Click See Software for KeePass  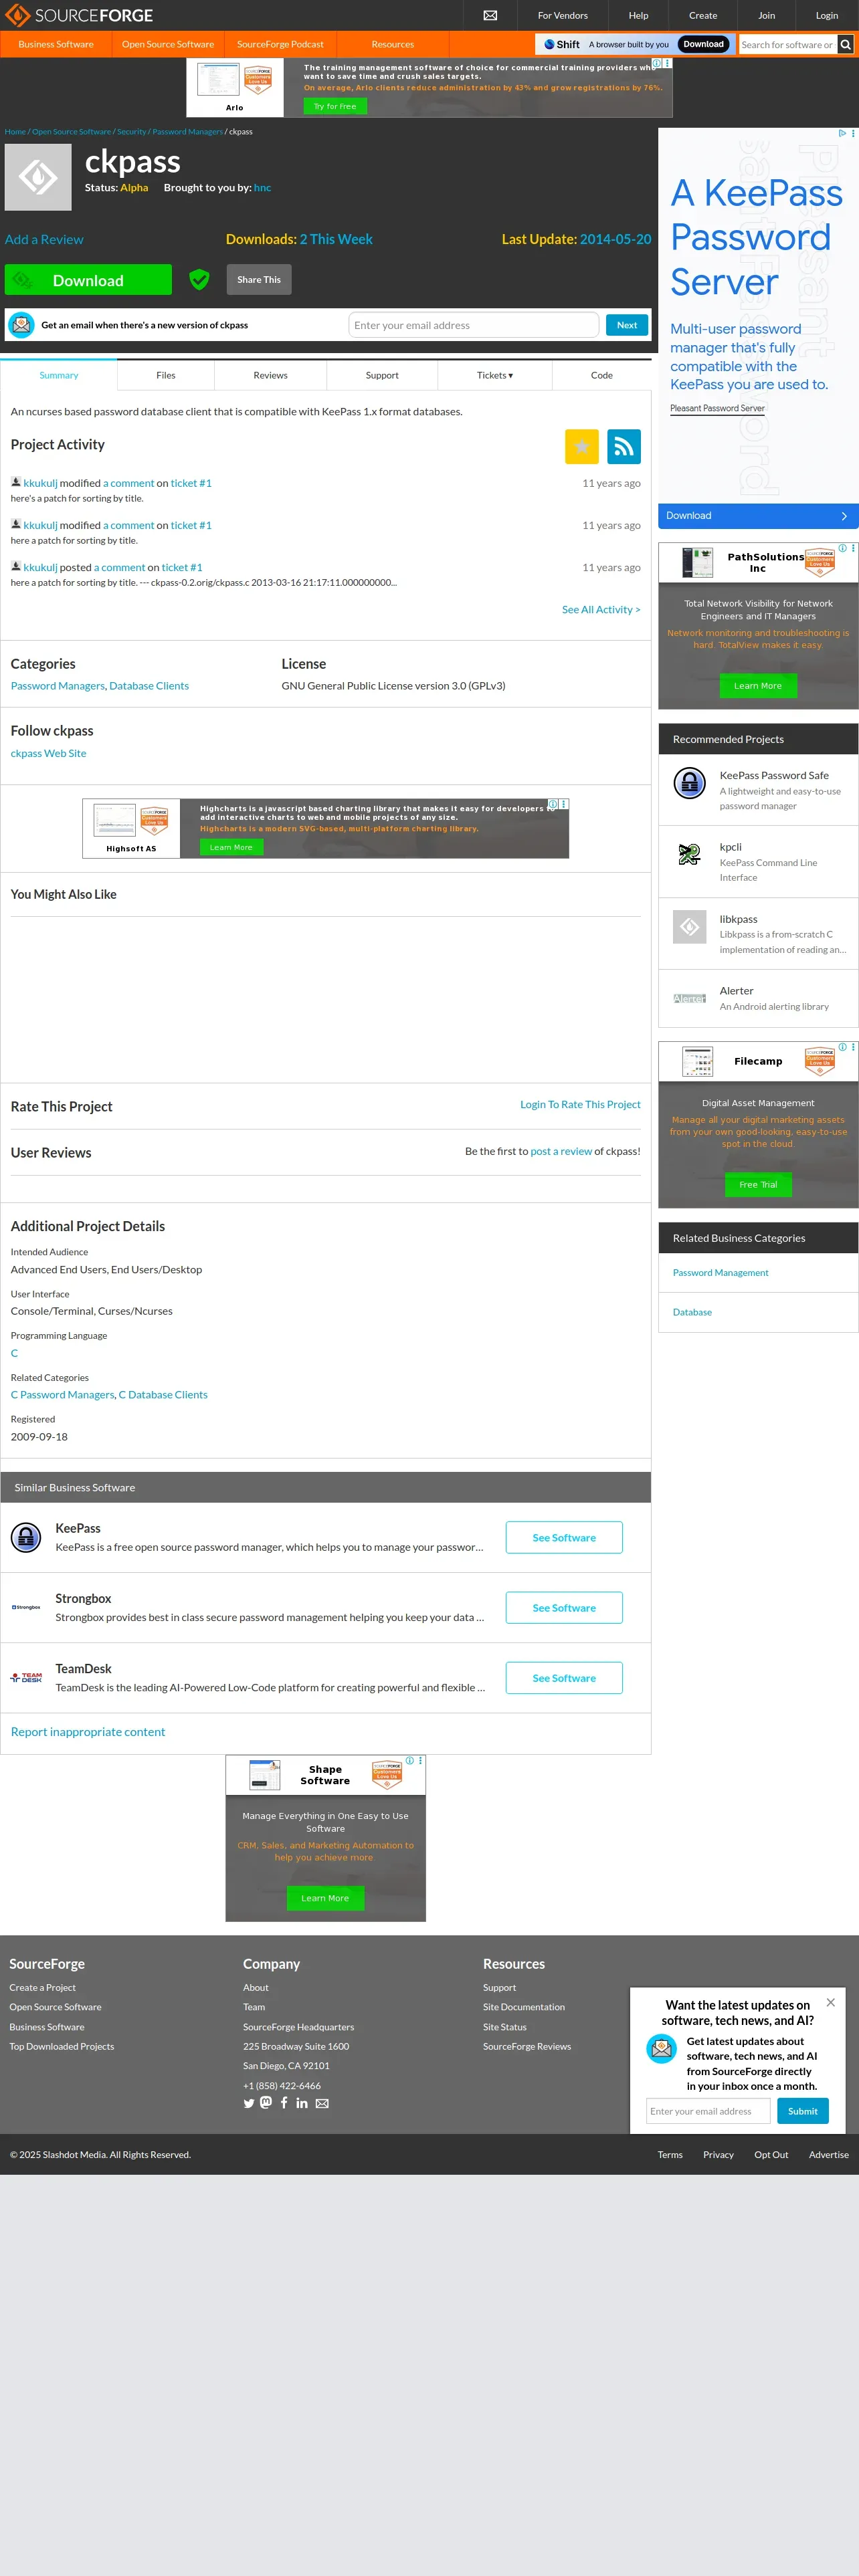point(564,1537)
